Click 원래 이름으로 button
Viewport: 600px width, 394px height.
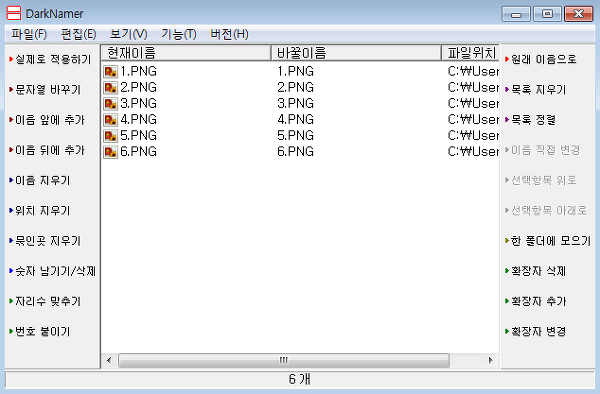pos(541,59)
